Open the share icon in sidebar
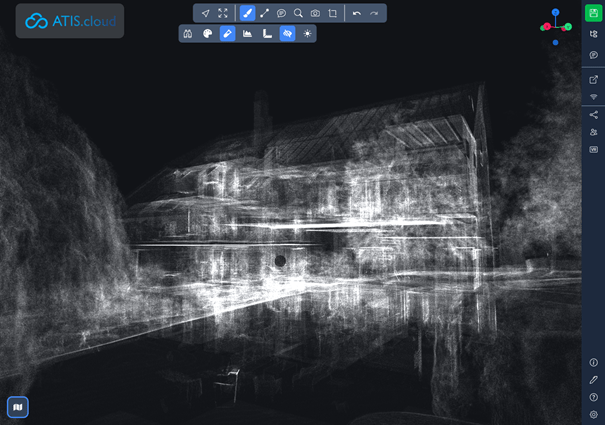 click(594, 115)
